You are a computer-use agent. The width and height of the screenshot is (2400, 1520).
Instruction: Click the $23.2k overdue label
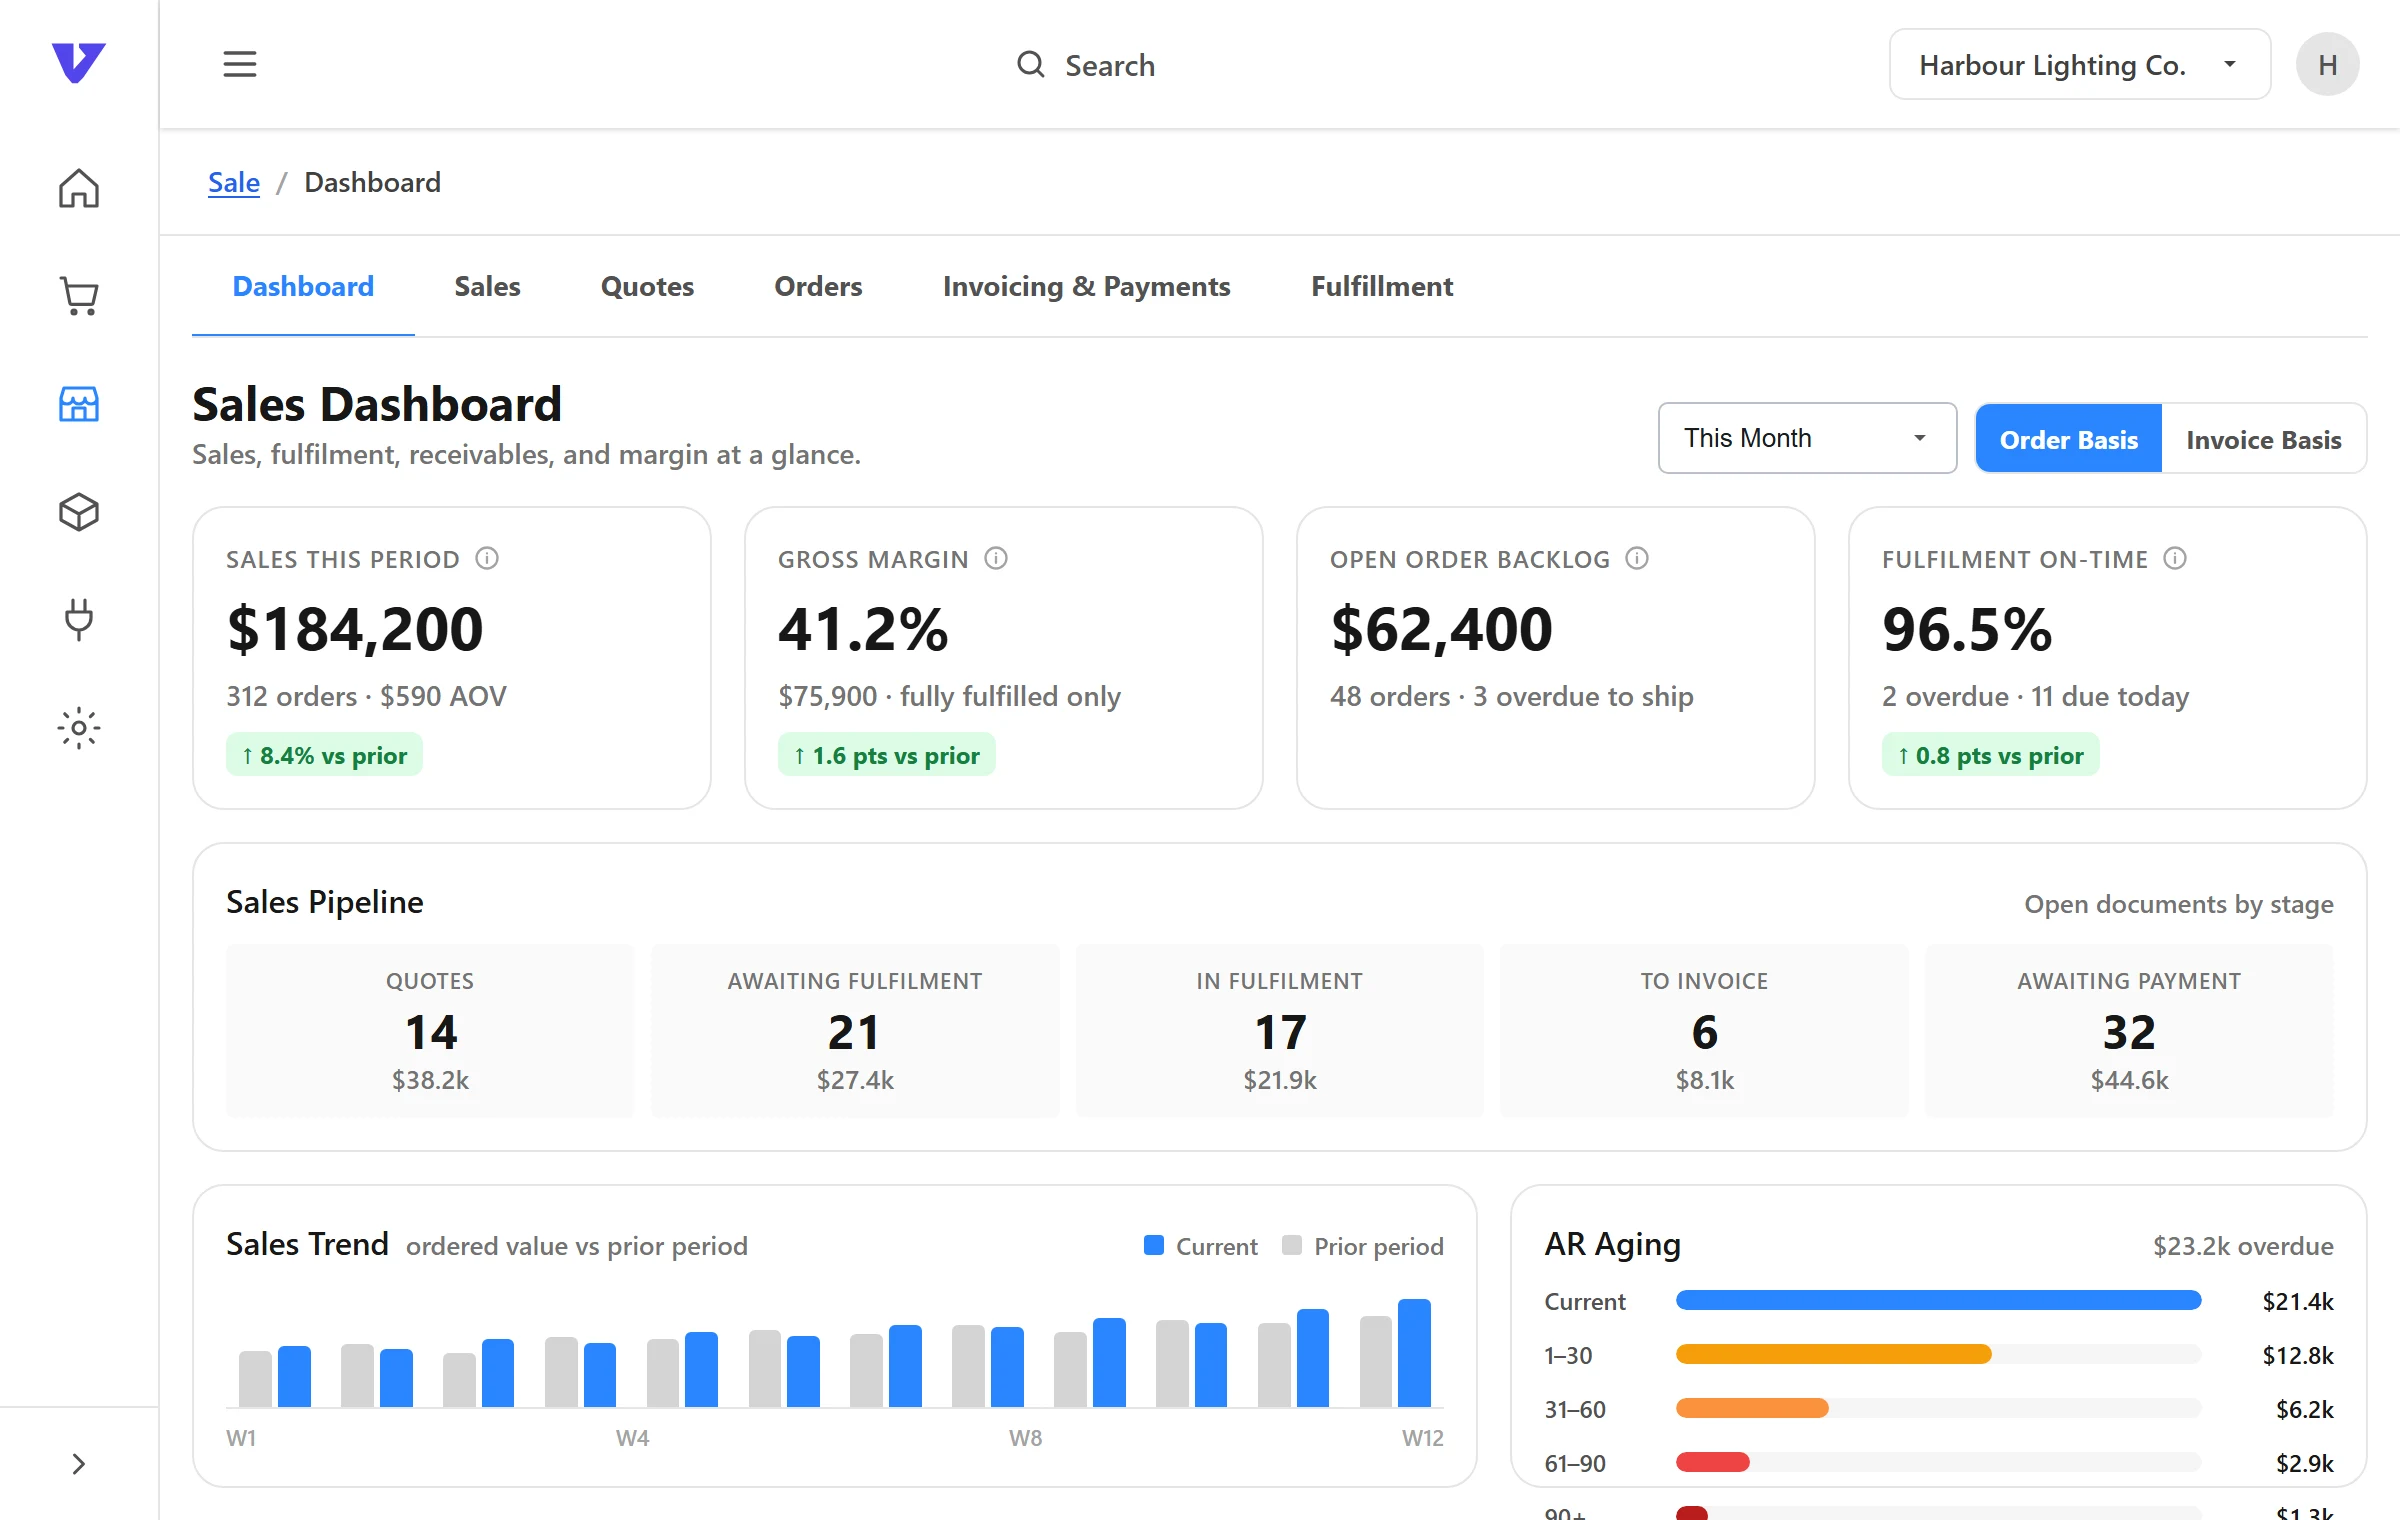tap(2243, 1246)
